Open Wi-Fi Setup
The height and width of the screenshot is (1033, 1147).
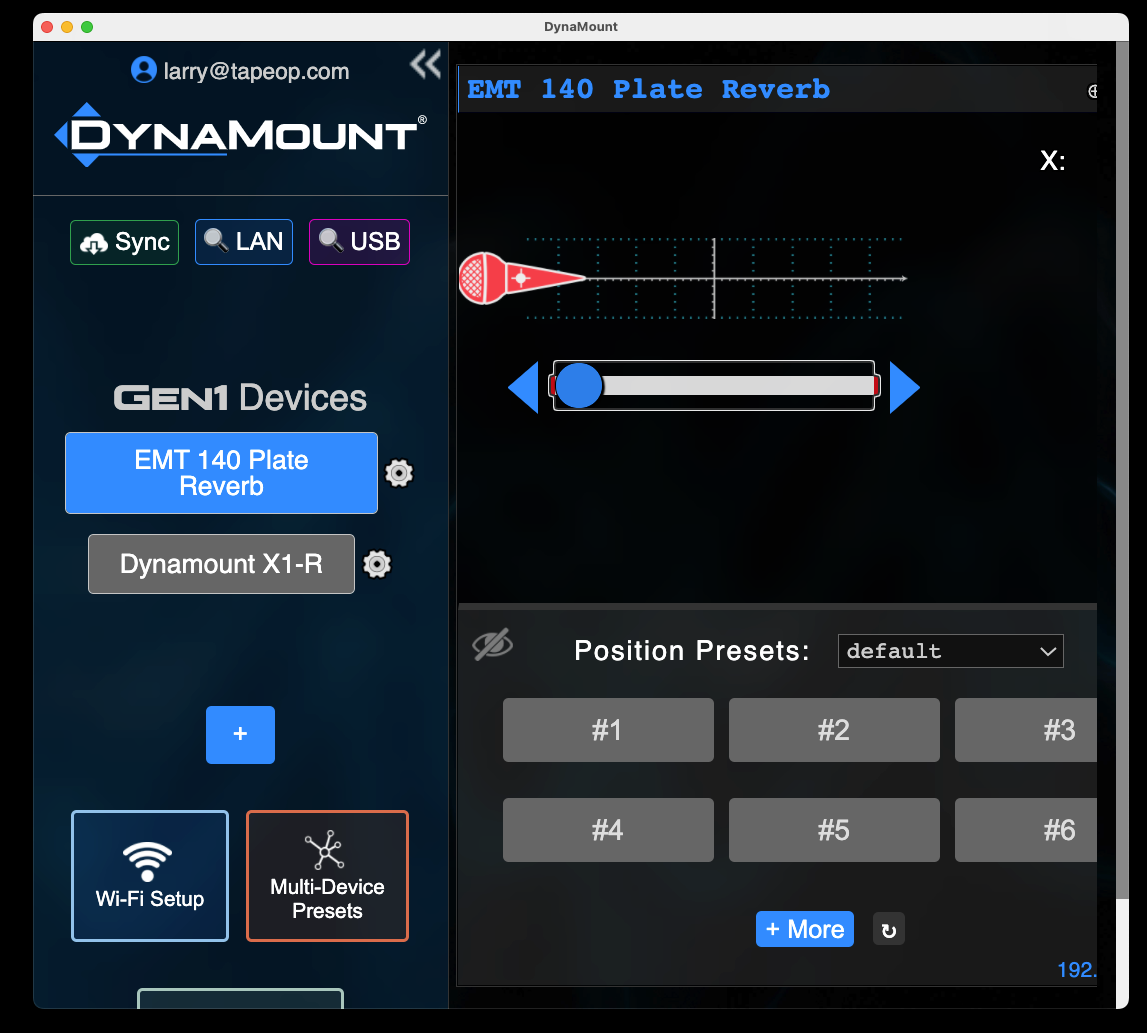(150, 876)
